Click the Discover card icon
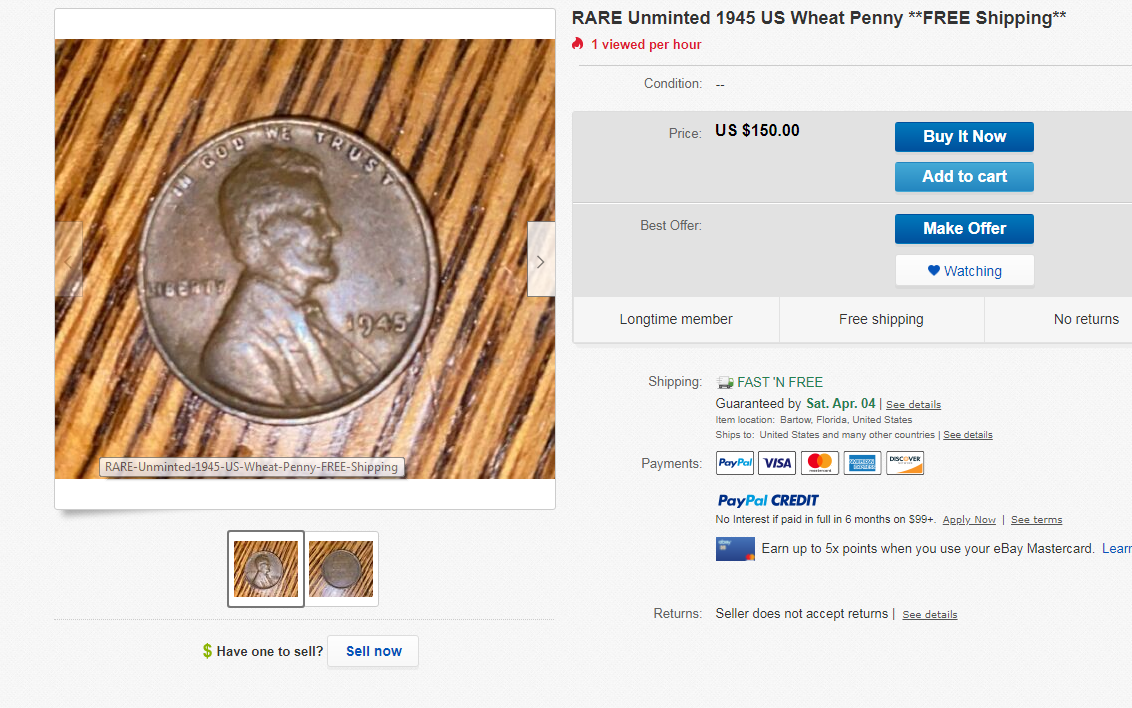This screenshot has height=708, width=1132. click(905, 463)
